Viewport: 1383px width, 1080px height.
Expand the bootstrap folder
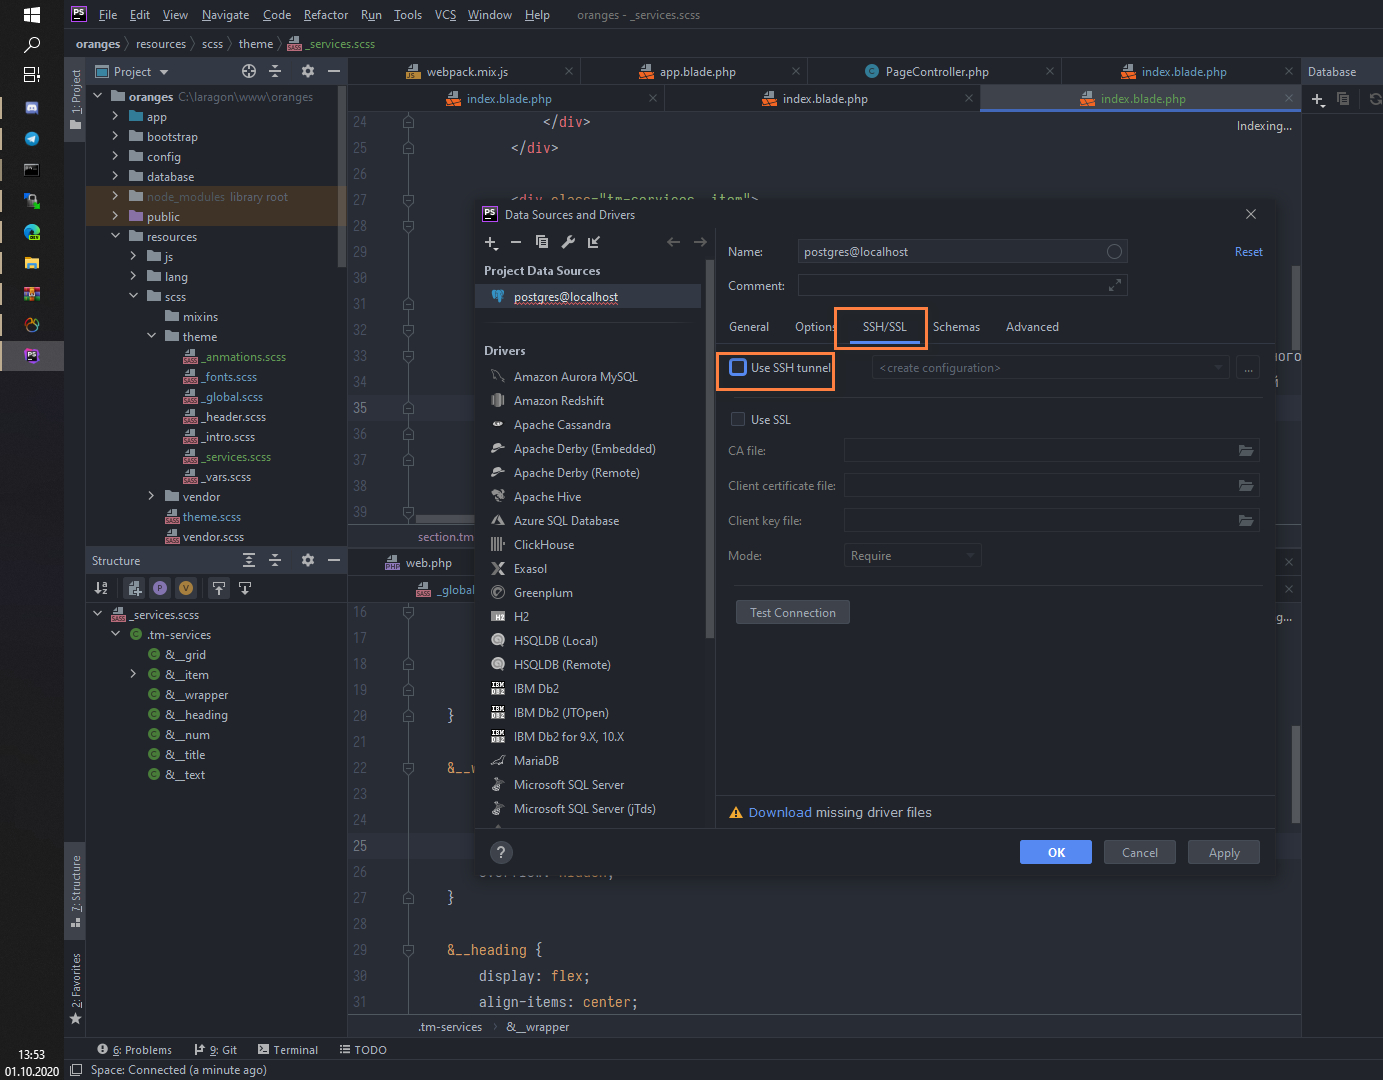pos(115,136)
